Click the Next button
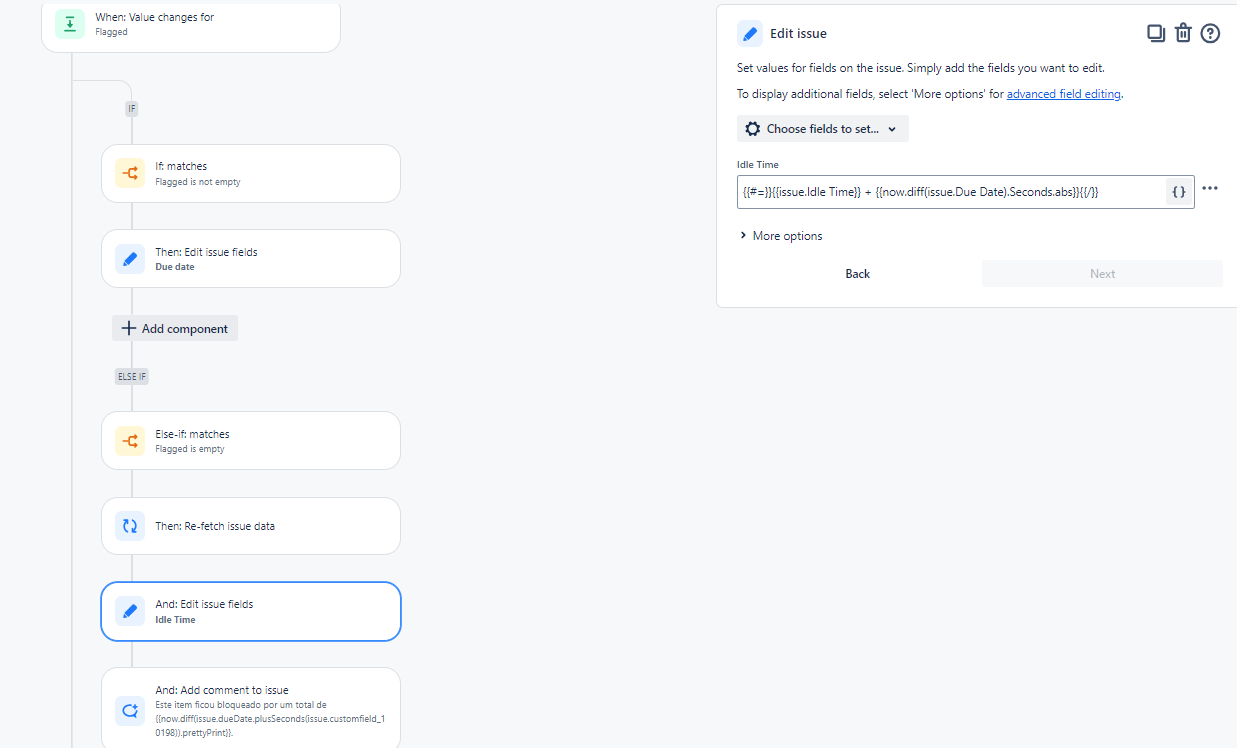Viewport: 1237px width, 748px height. (1102, 274)
